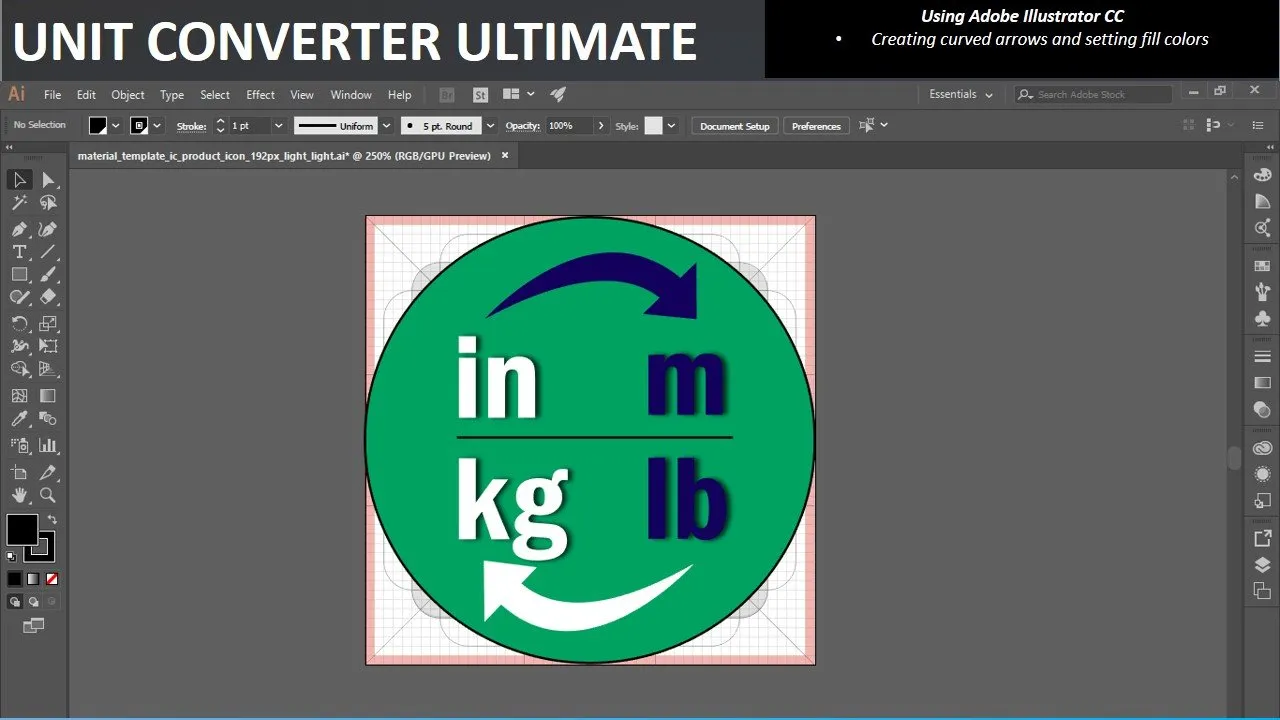This screenshot has width=1280, height=720.
Task: Choose the Symbol Sprayer tool
Action: pos(19,445)
